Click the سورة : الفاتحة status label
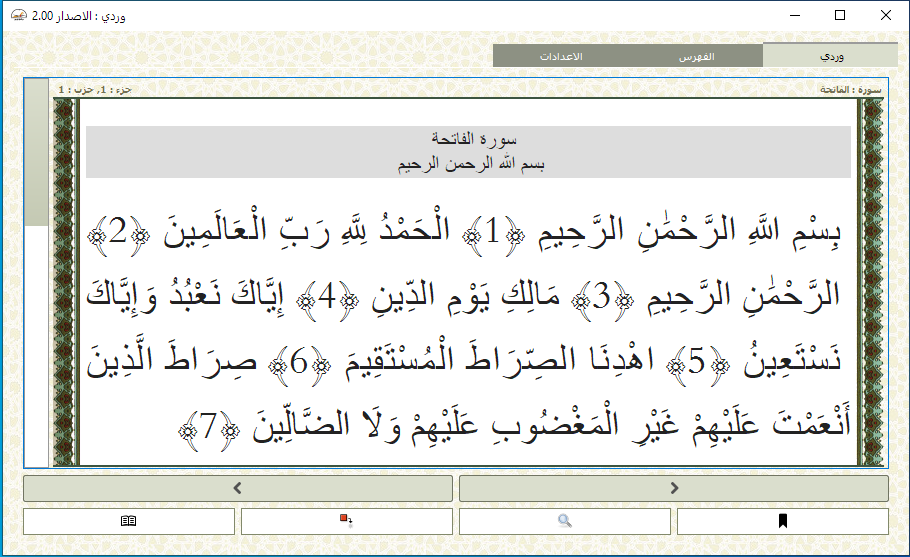 click(x=850, y=89)
